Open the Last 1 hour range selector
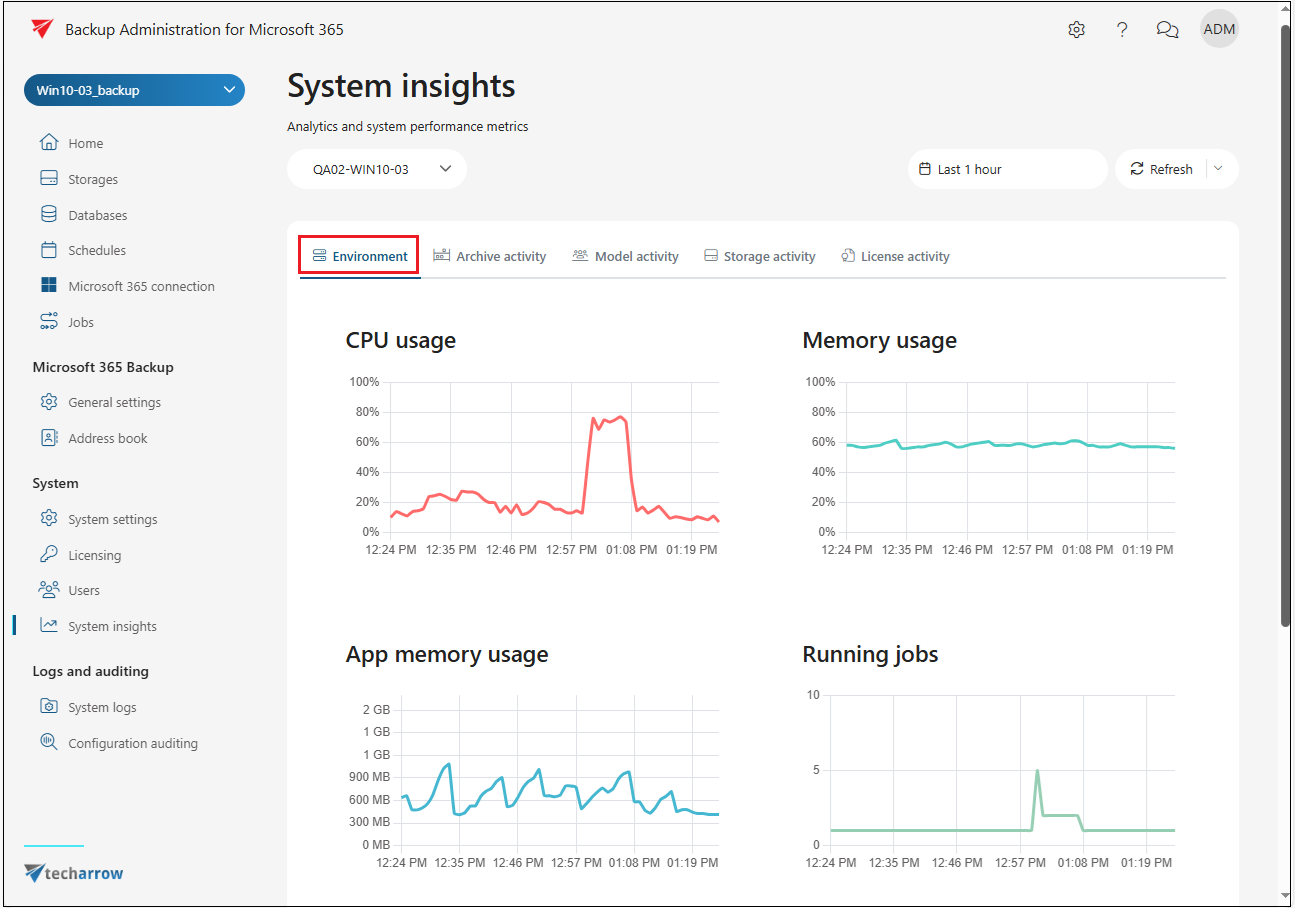1295x908 pixels. point(1007,169)
